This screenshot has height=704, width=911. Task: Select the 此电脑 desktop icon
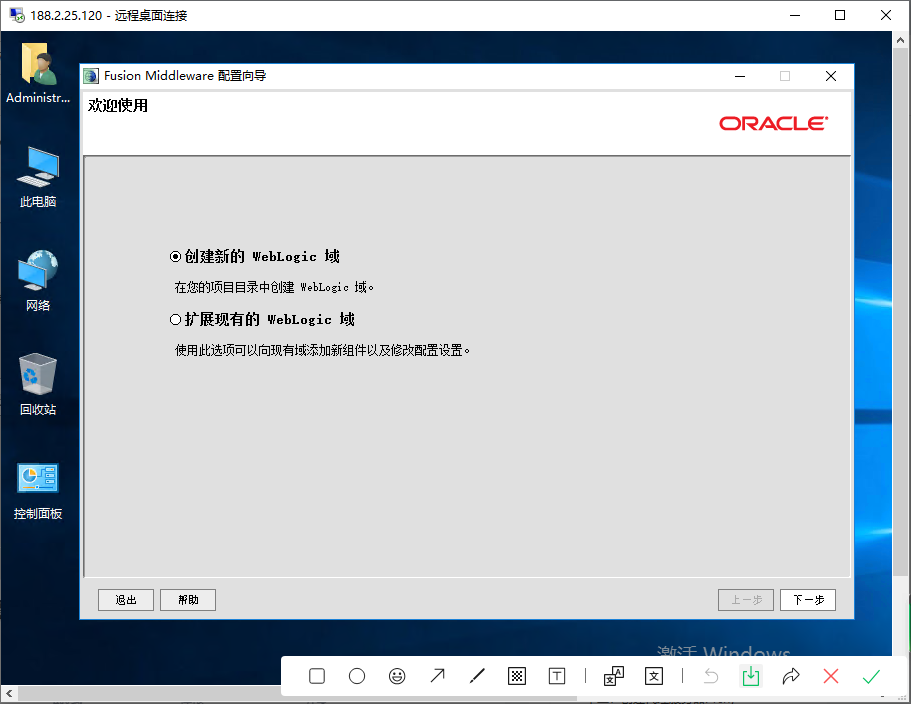[x=38, y=177]
